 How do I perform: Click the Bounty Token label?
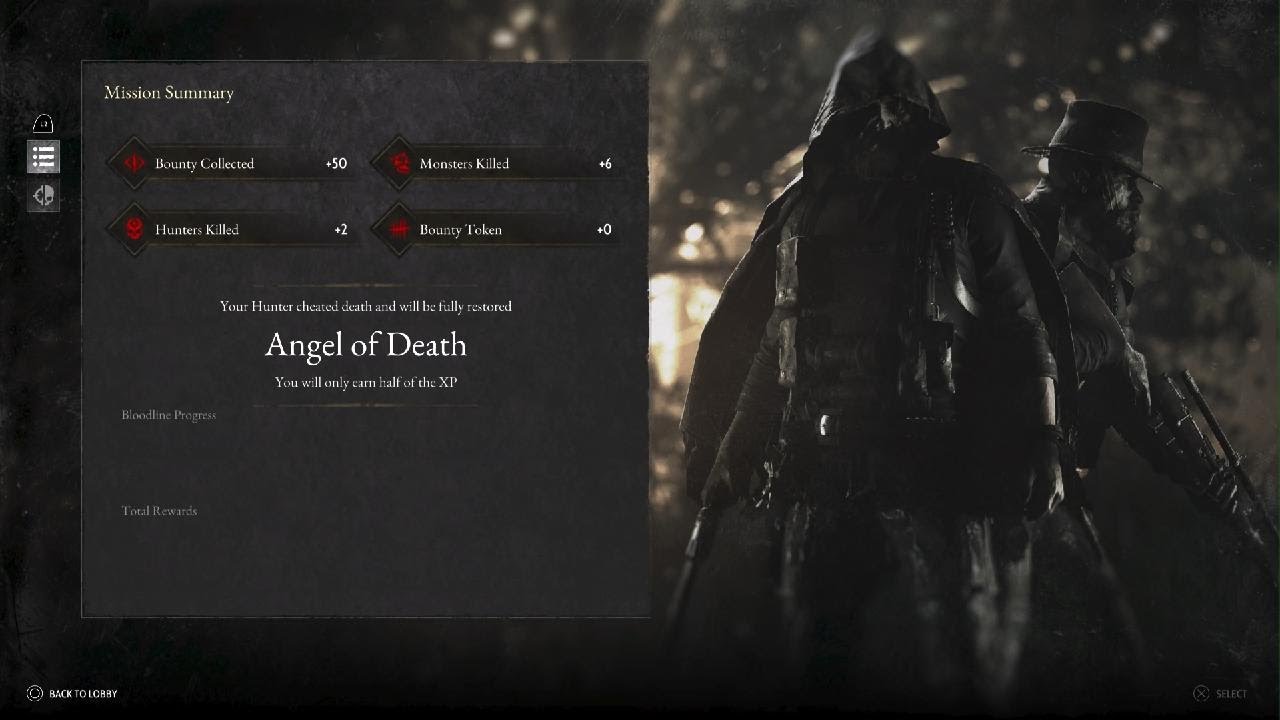coord(461,230)
